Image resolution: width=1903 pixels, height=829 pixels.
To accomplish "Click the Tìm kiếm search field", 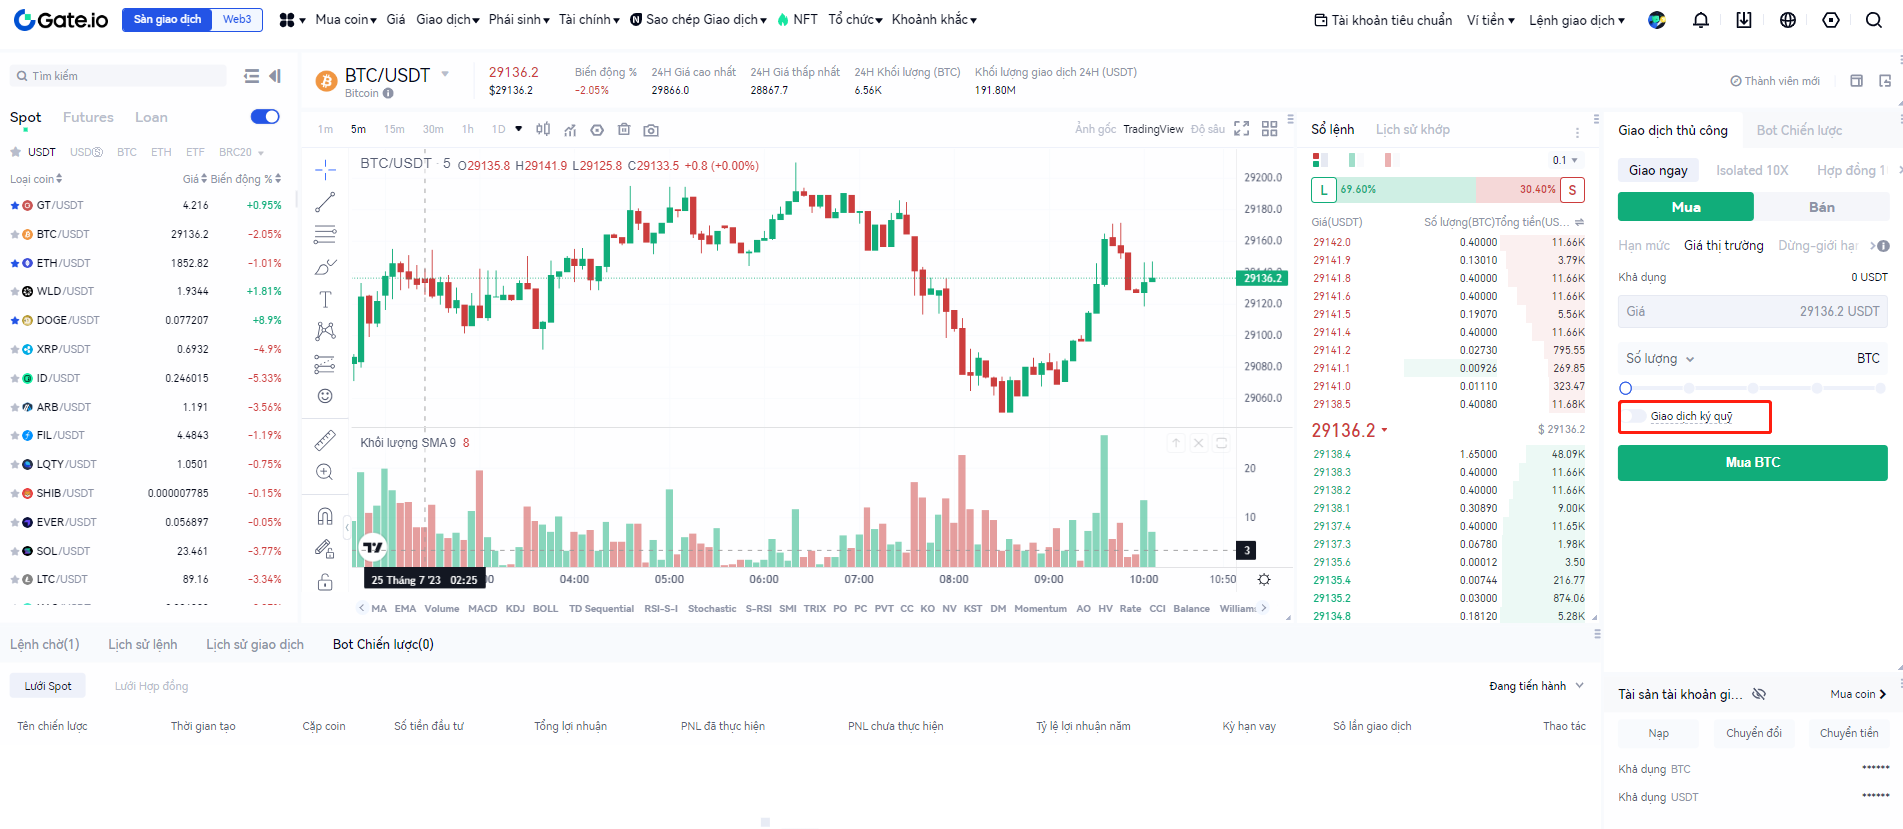I will pos(120,76).
